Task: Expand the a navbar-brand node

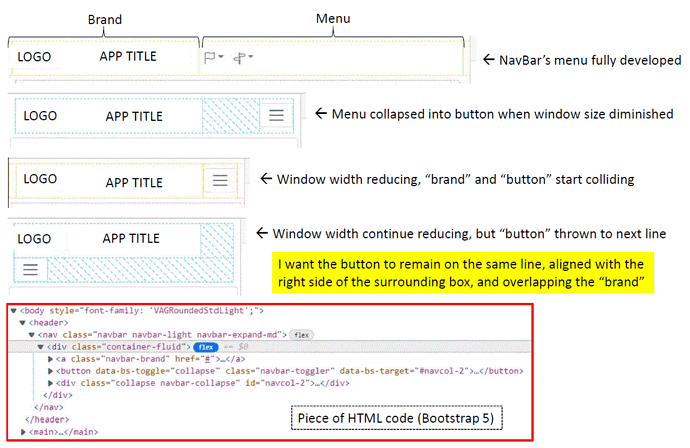Action: (x=50, y=359)
